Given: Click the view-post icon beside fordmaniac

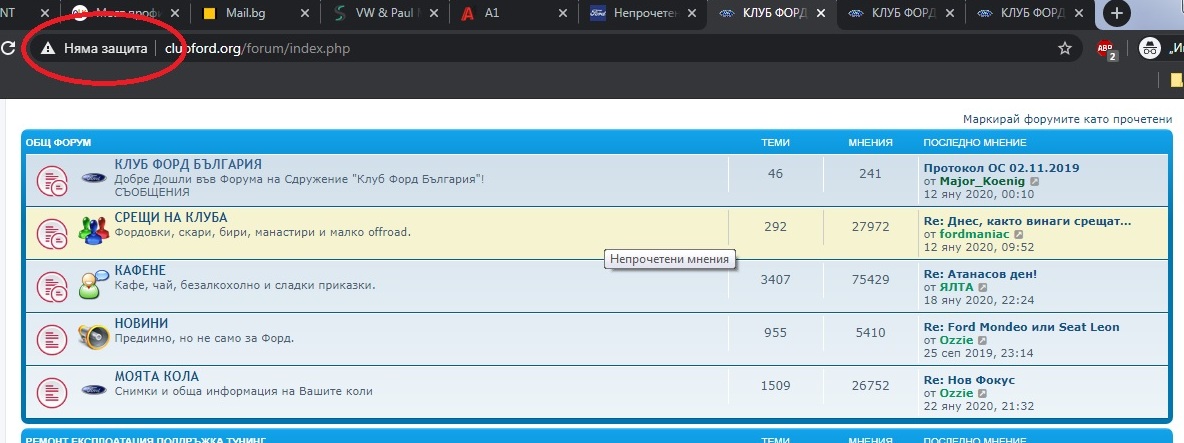Looking at the screenshot, I should point(1040,234).
